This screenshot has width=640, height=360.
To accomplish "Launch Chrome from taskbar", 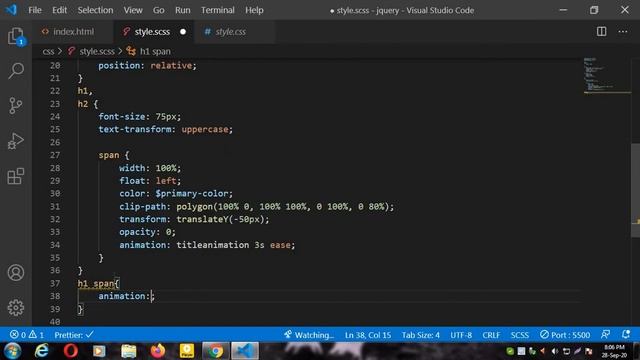I will 215,351.
